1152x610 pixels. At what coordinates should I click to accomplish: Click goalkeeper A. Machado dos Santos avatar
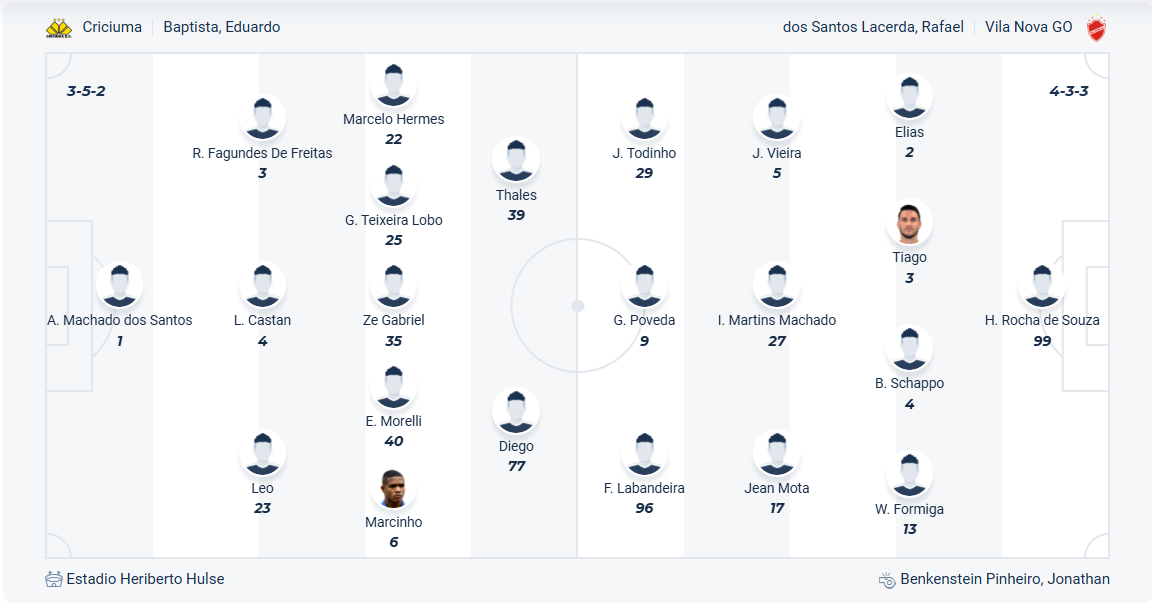coord(119,286)
